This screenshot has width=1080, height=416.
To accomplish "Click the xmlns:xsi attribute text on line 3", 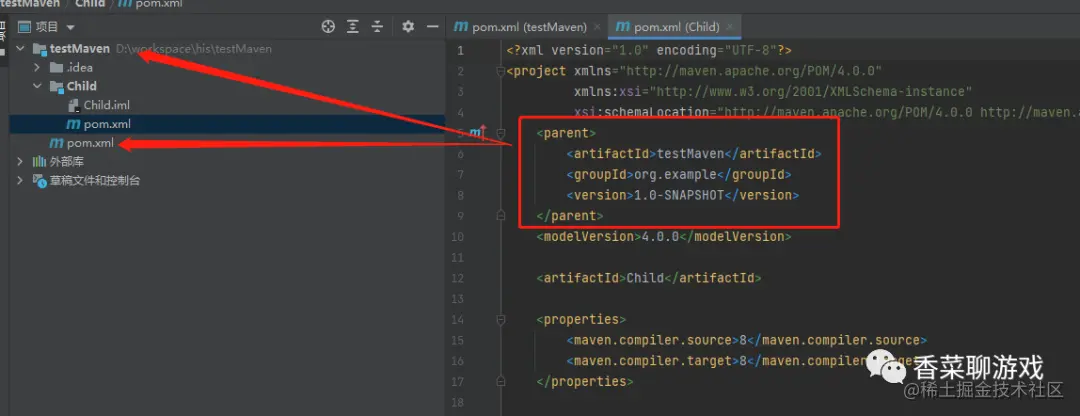I will coord(772,92).
